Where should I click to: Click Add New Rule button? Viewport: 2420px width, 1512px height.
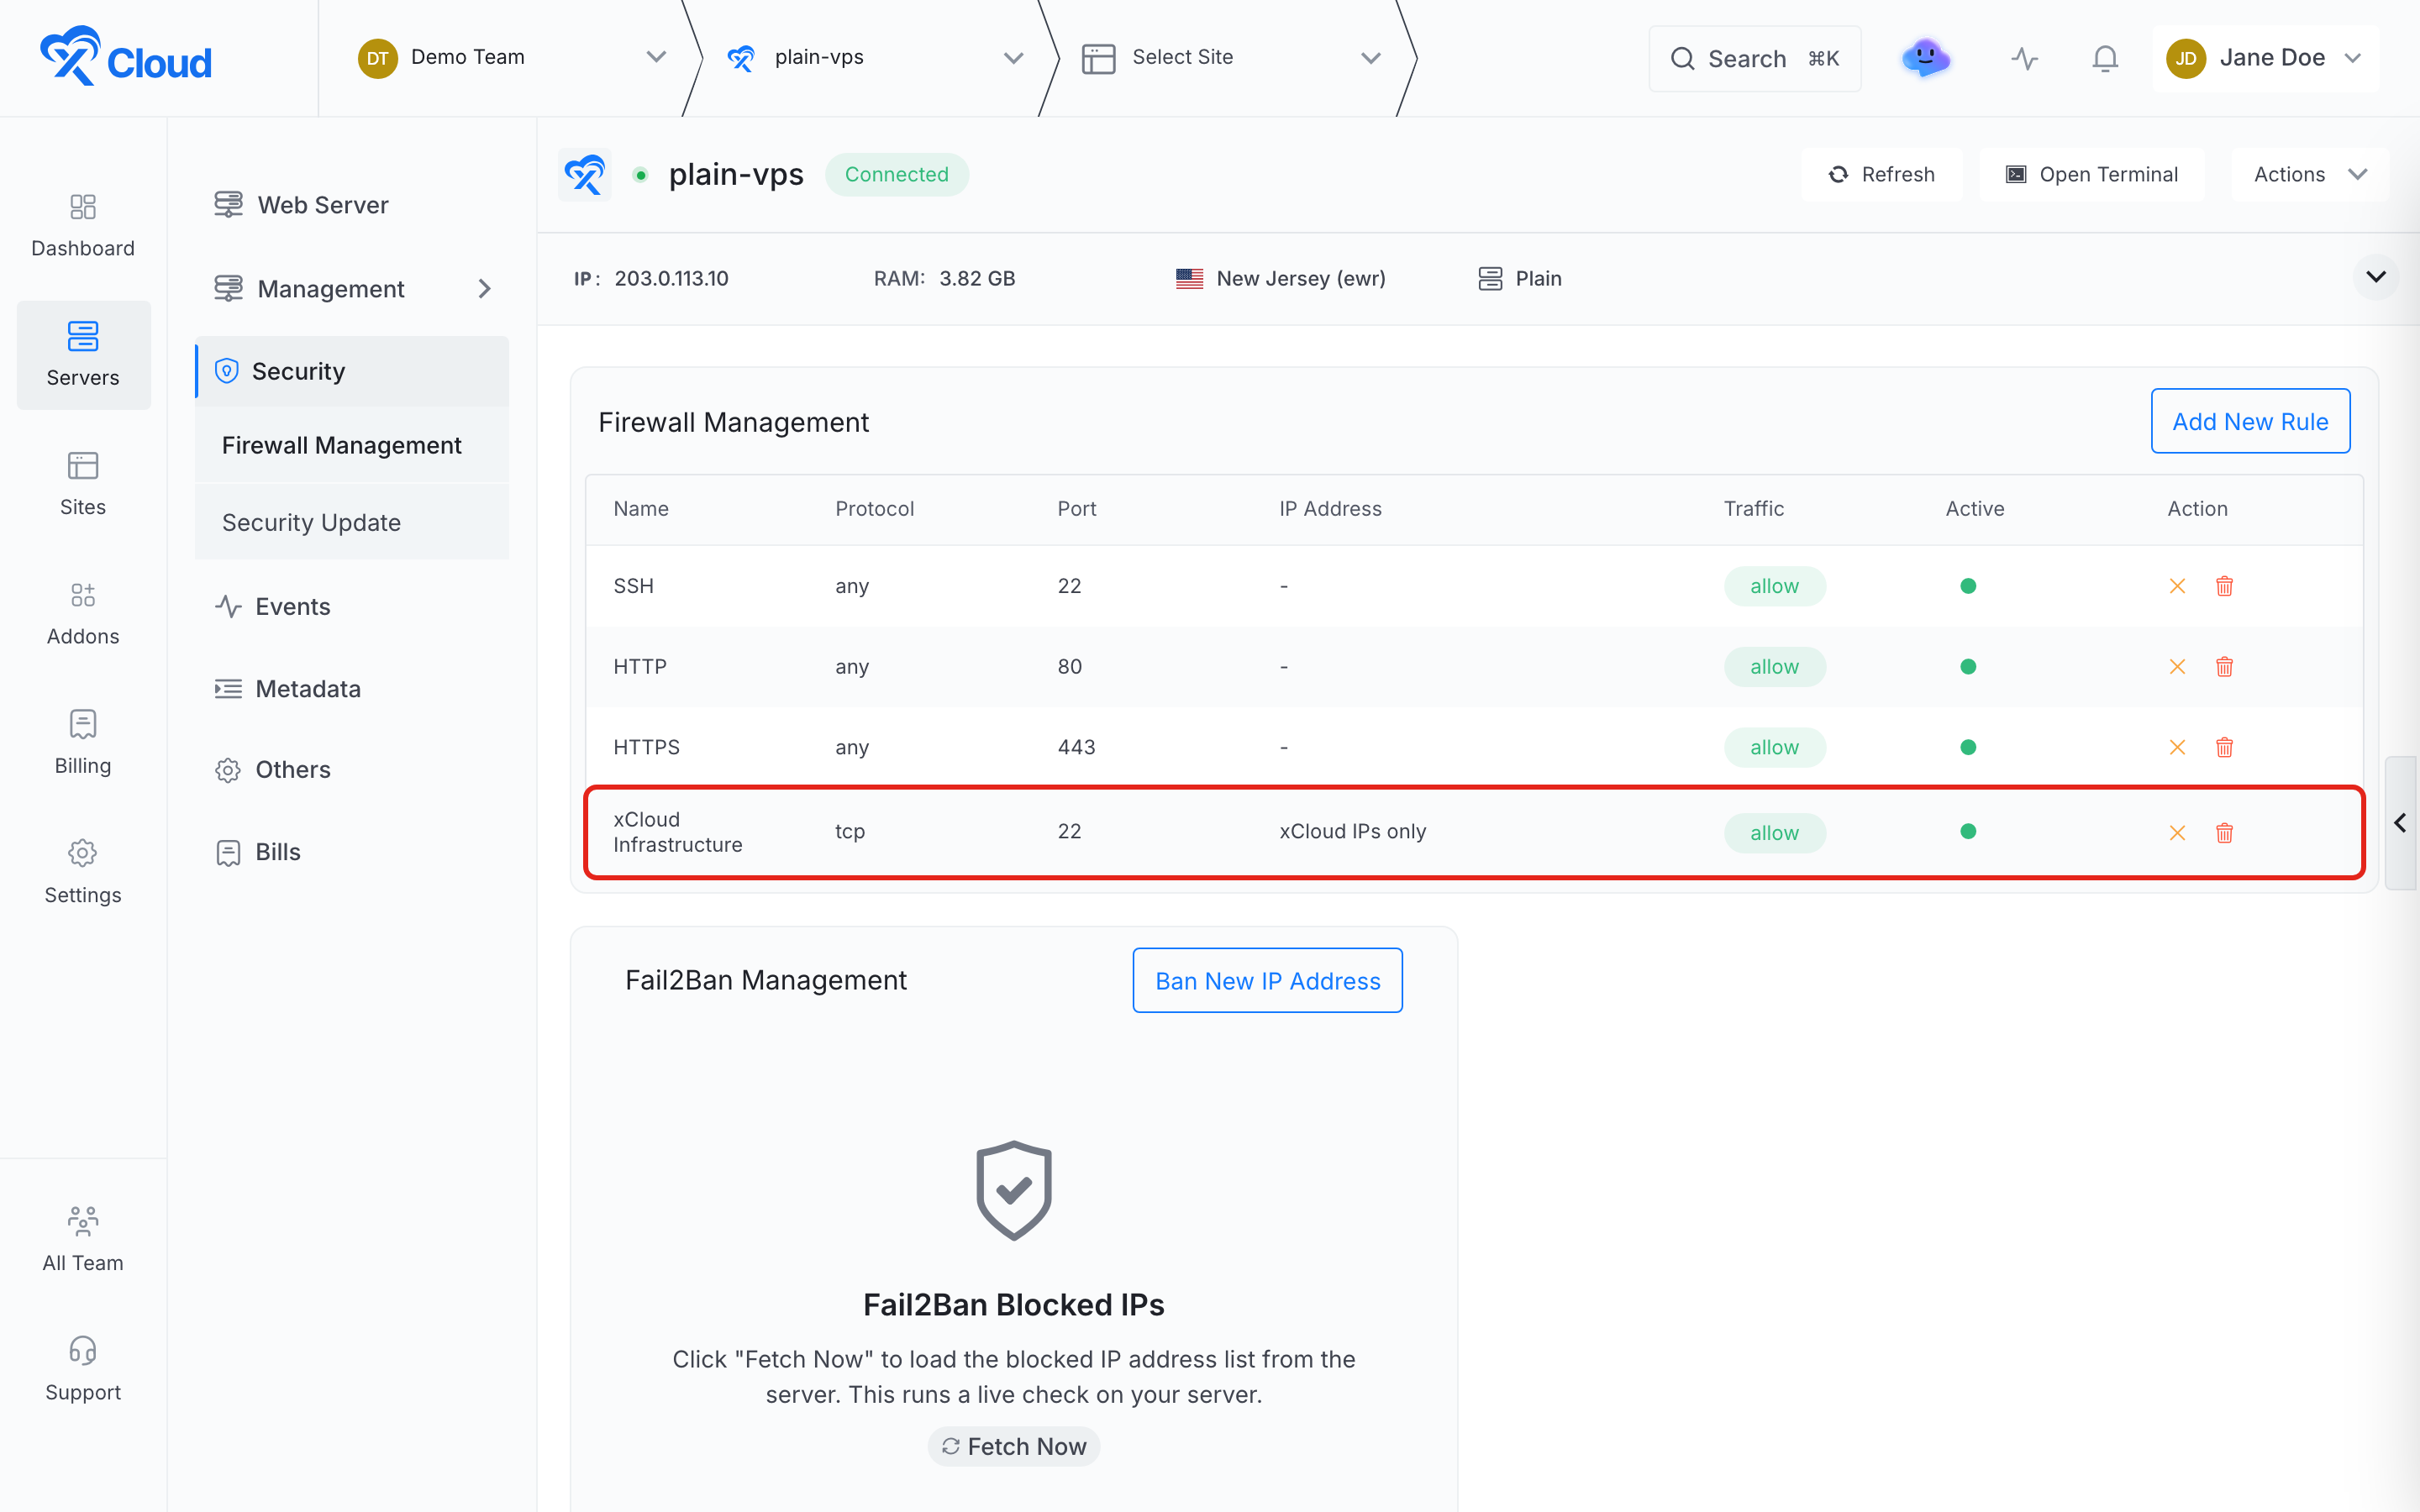tap(2250, 421)
